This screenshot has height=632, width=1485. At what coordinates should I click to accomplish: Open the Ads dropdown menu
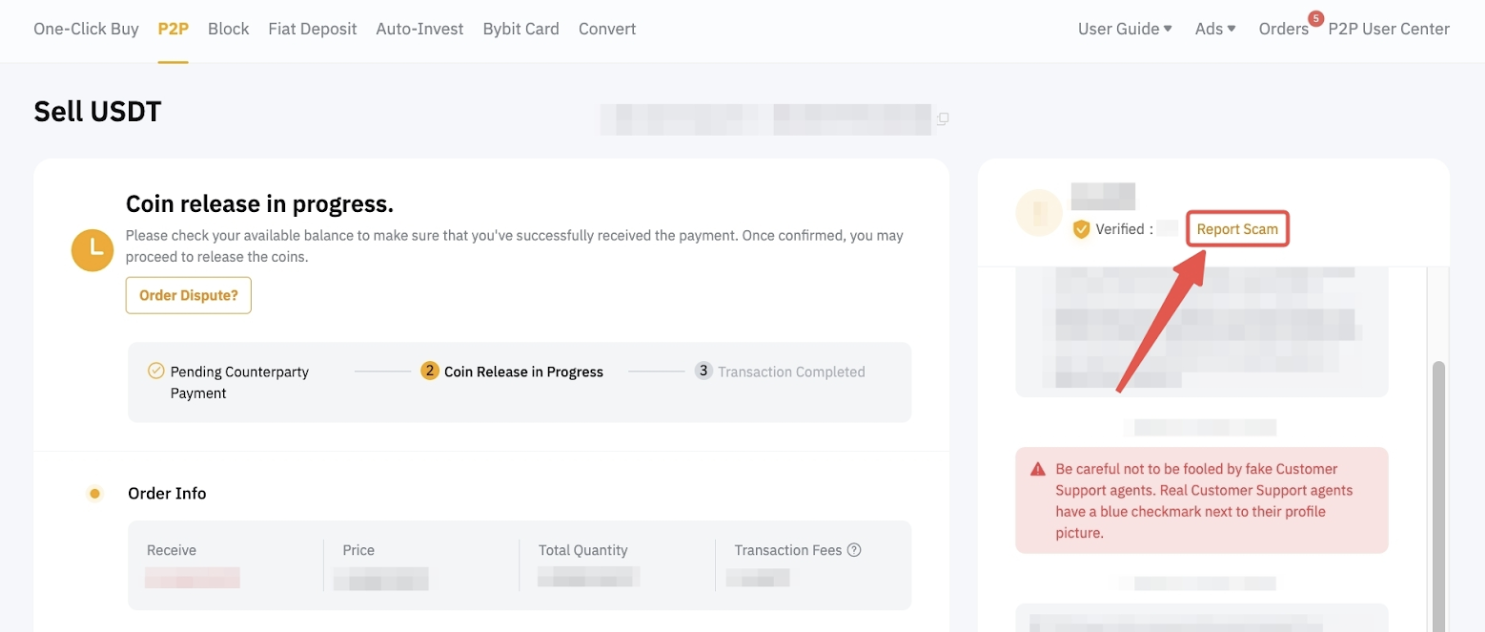point(1215,29)
